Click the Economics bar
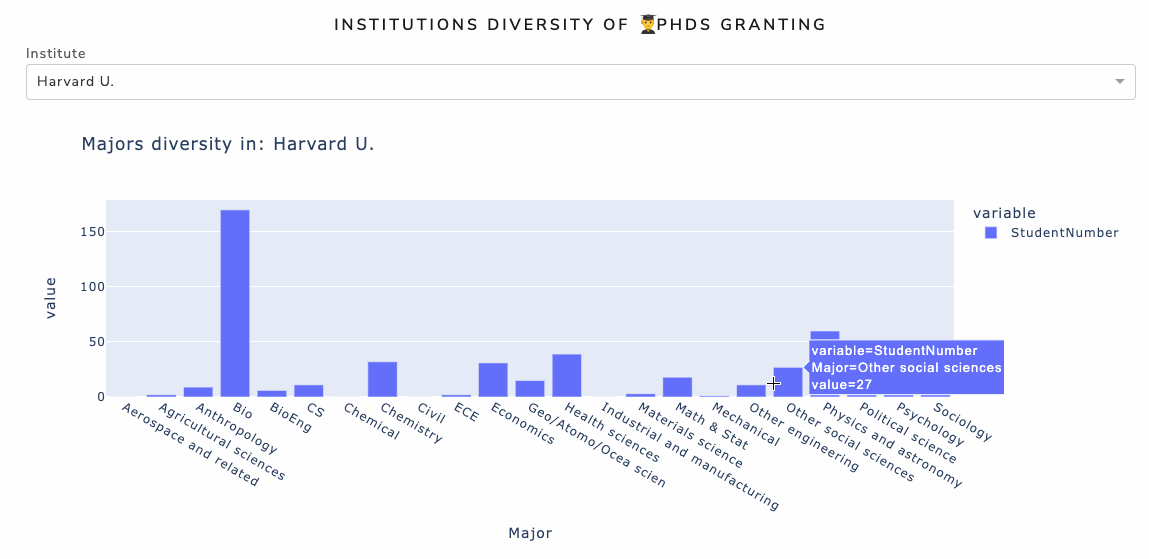The image size is (1149, 559). point(493,380)
